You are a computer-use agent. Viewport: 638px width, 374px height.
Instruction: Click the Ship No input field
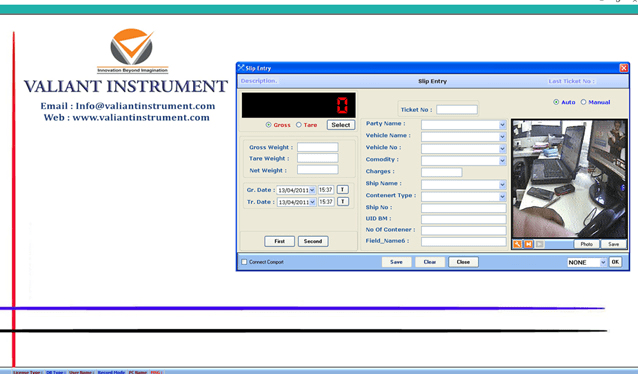[x=463, y=208]
